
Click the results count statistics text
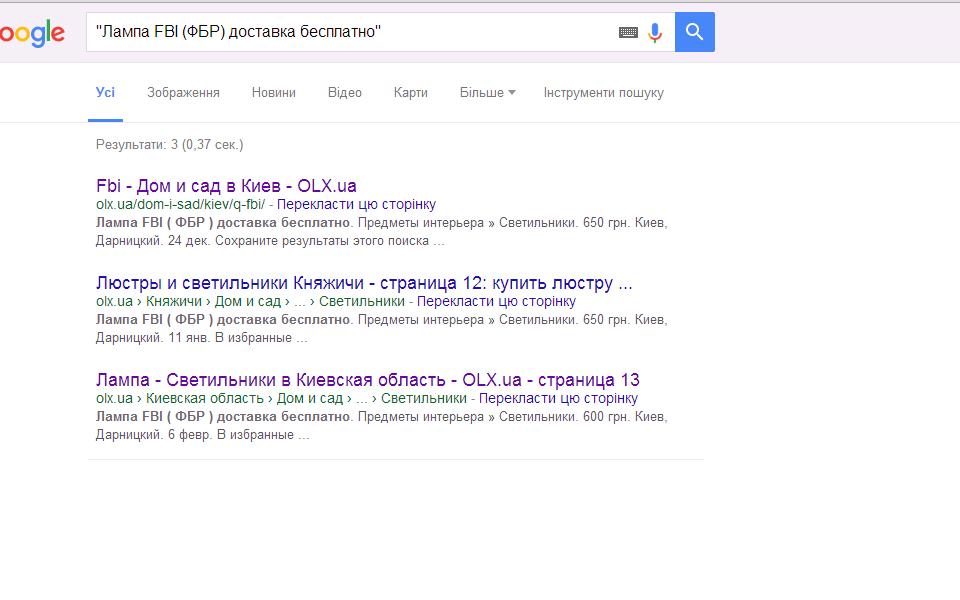coord(169,144)
